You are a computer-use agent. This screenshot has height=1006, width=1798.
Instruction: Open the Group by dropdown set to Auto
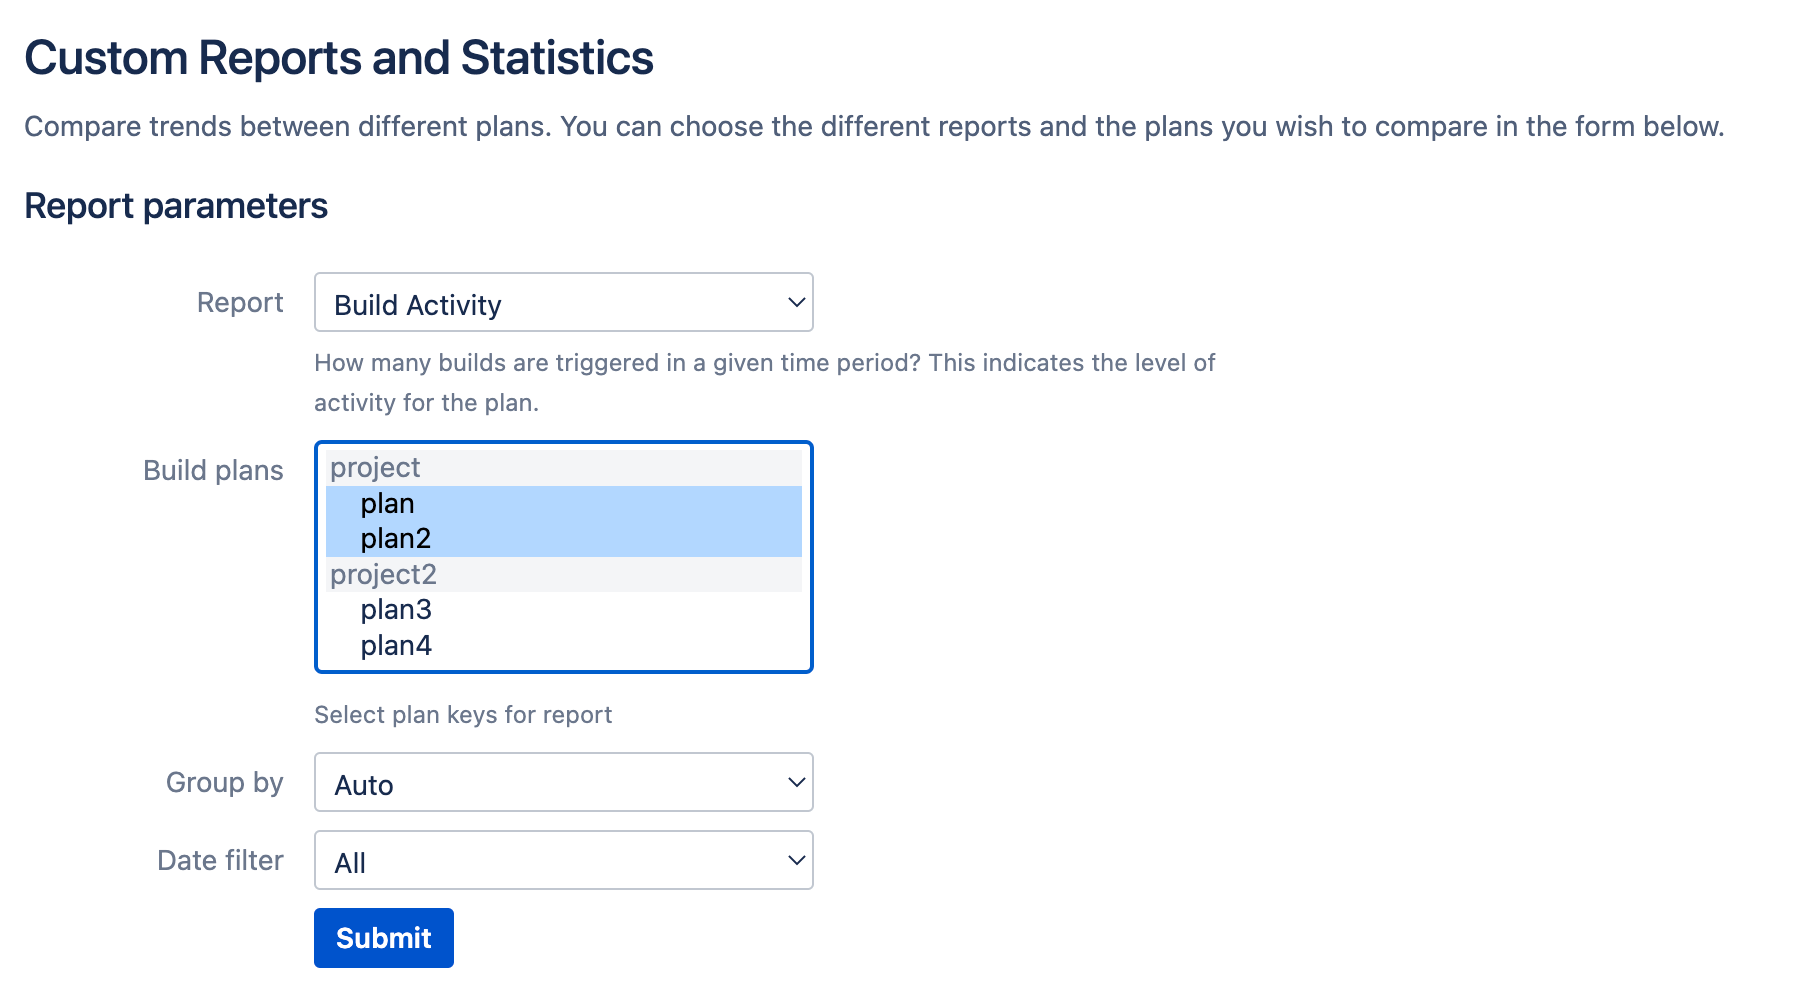(563, 782)
